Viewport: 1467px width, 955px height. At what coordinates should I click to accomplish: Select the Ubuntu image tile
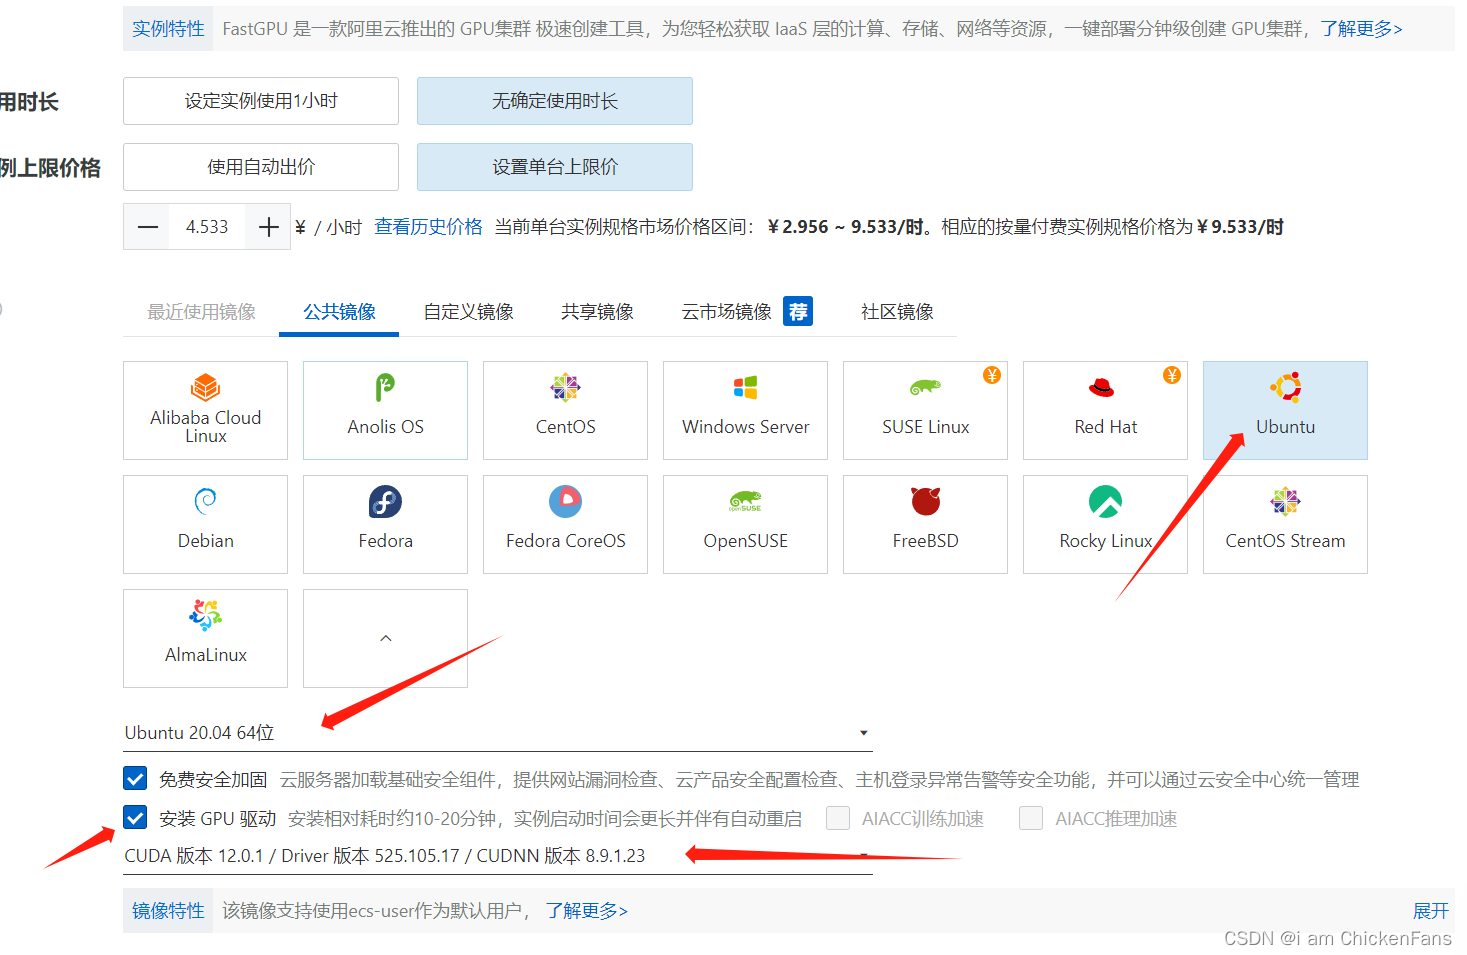click(x=1285, y=410)
